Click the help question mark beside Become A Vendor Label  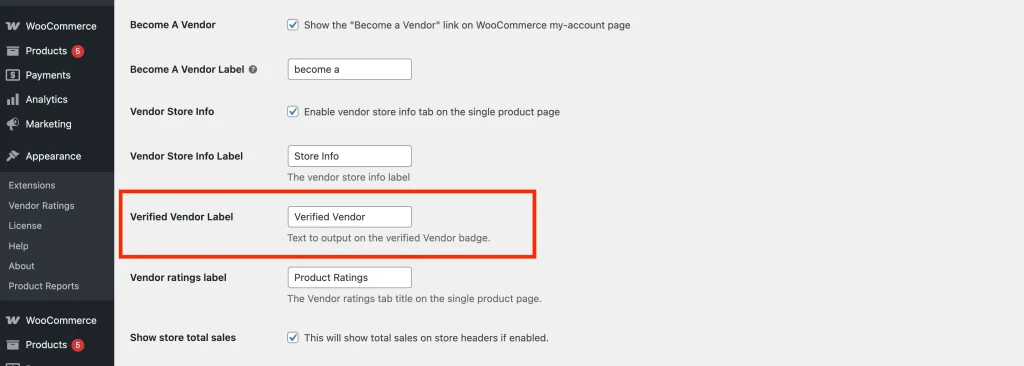(x=253, y=69)
